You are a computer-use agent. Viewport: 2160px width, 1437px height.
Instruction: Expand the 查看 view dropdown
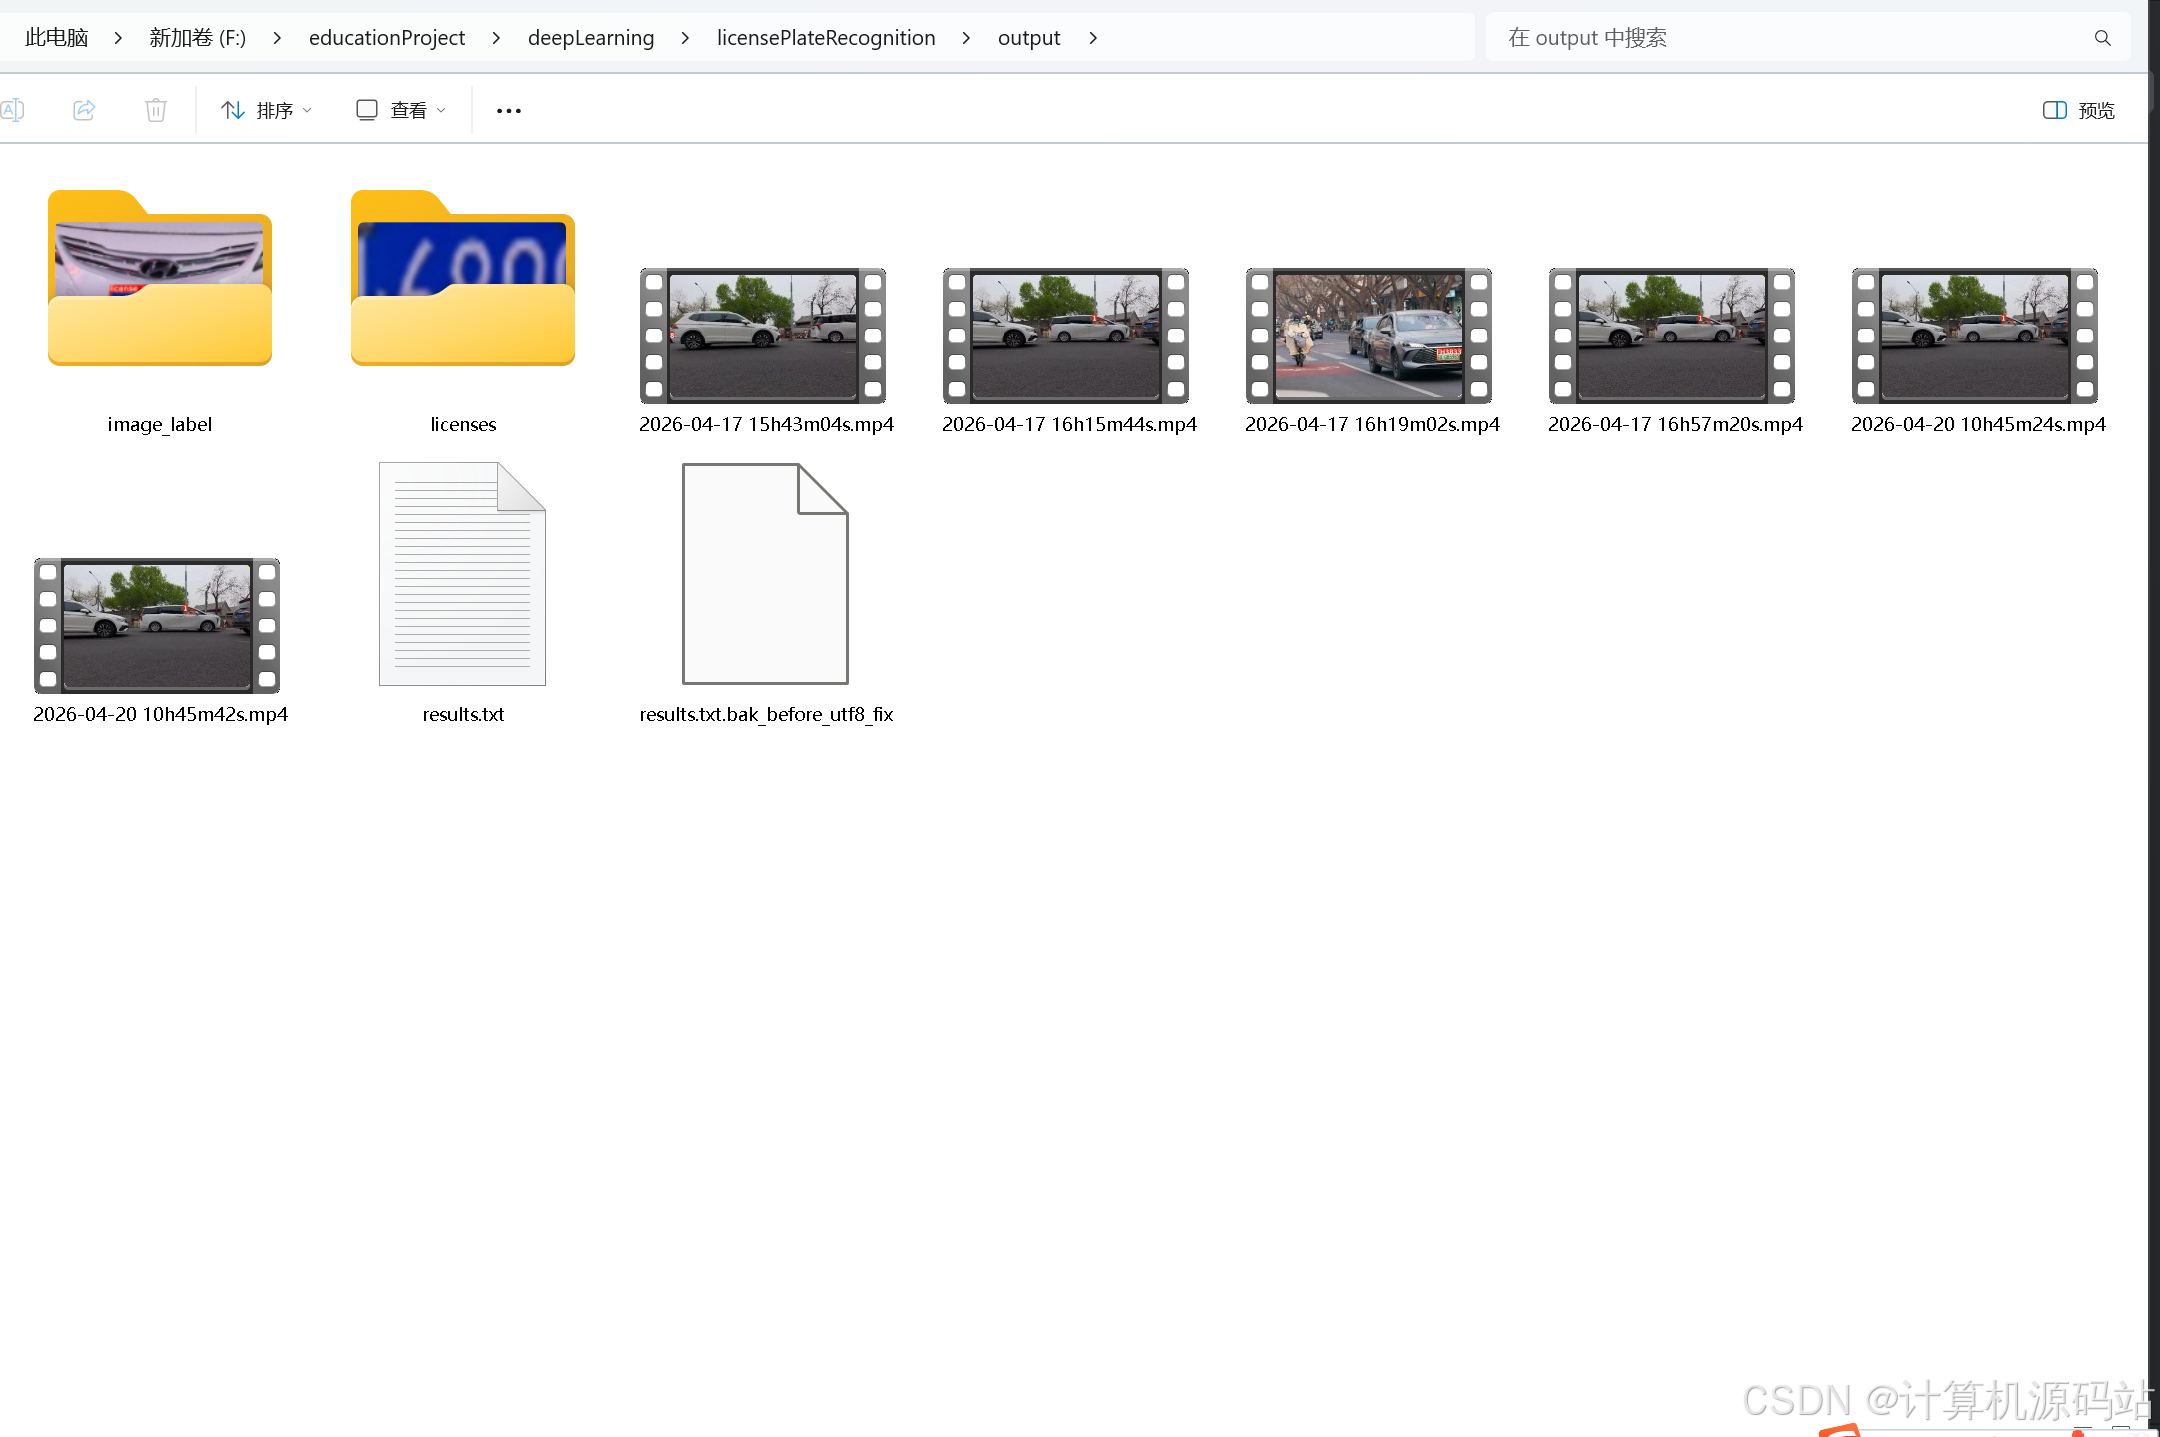click(400, 110)
